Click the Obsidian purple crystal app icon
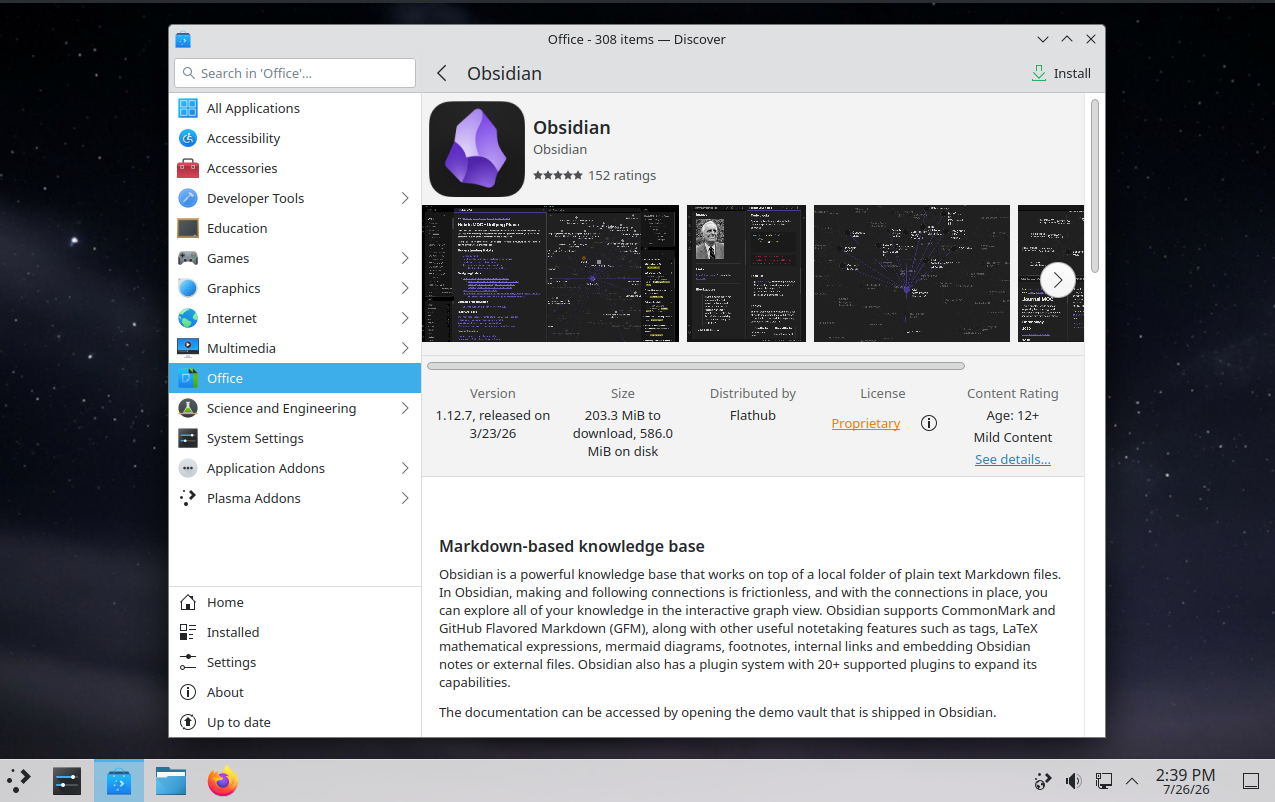The image size is (1275, 802). 477,149
